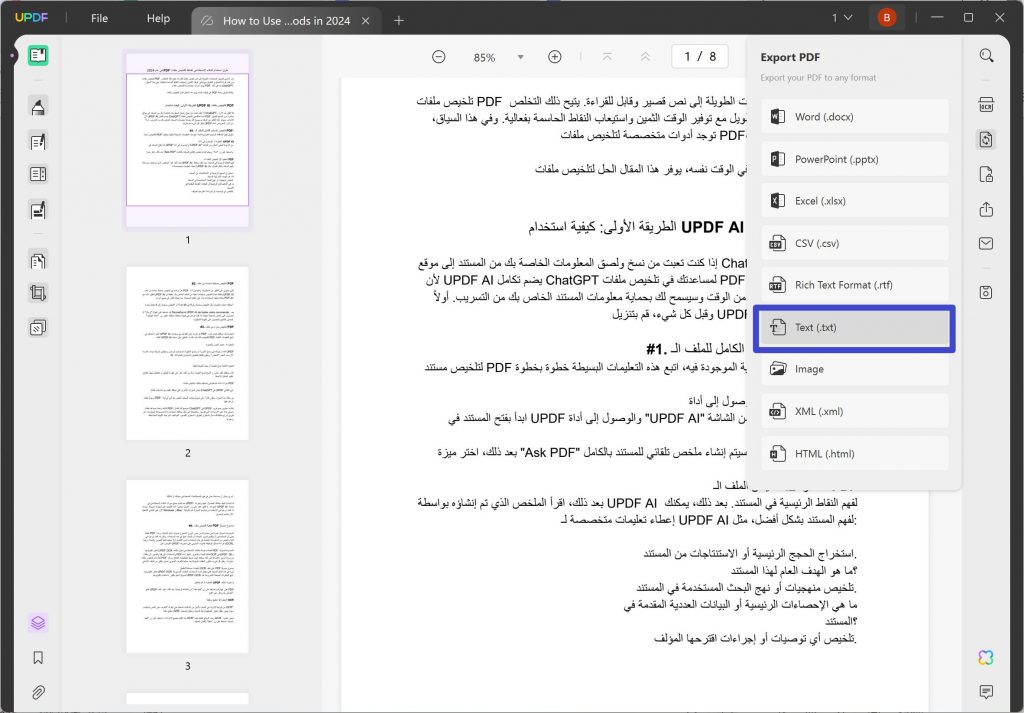Open the Search panel
Screen dimensions: 1024x713
coord(986,55)
